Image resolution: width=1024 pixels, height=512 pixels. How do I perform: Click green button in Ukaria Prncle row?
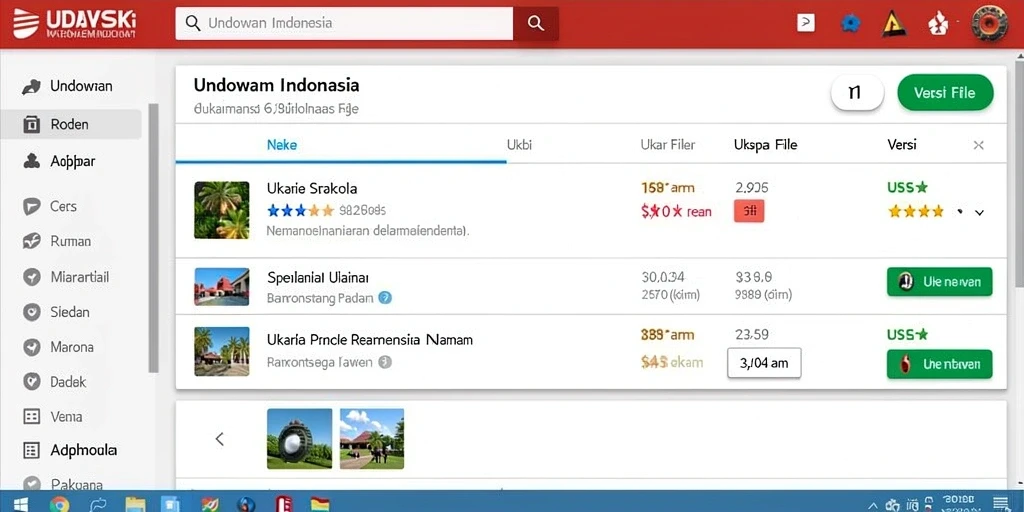939,364
